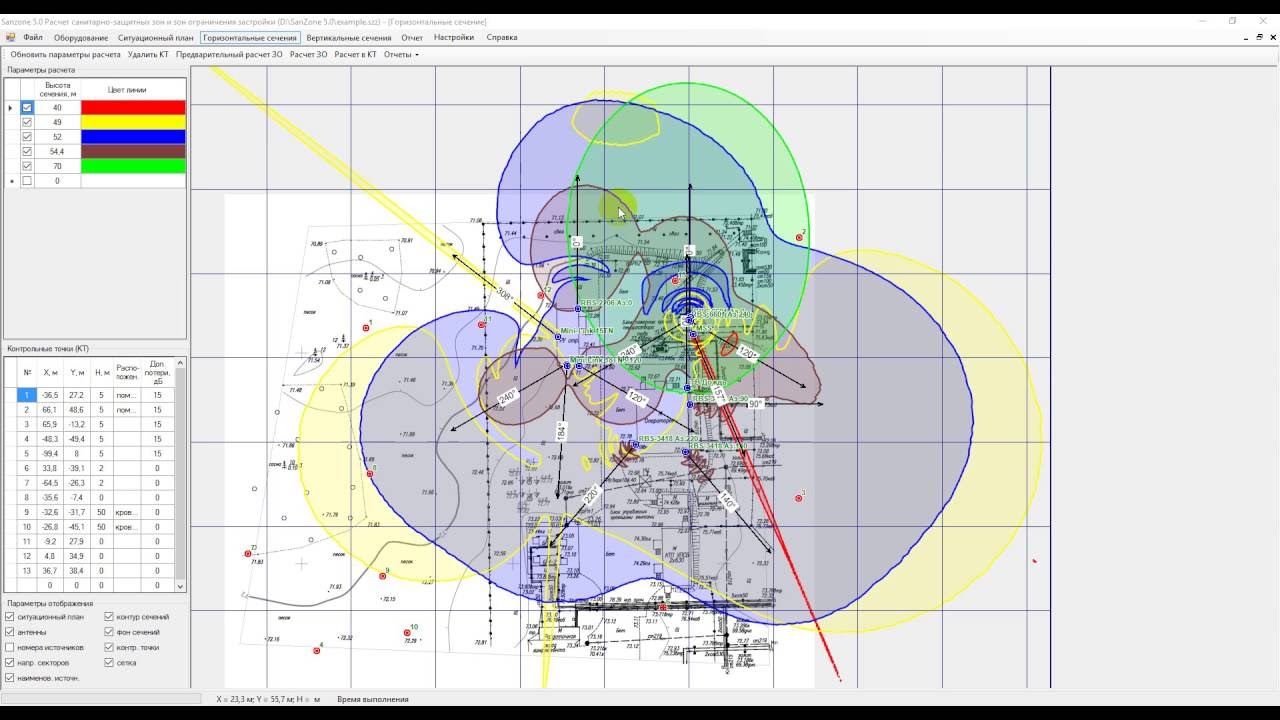Select control point 3 marker on map
Viewport: 1280px width, 720px height.
tap(798, 498)
